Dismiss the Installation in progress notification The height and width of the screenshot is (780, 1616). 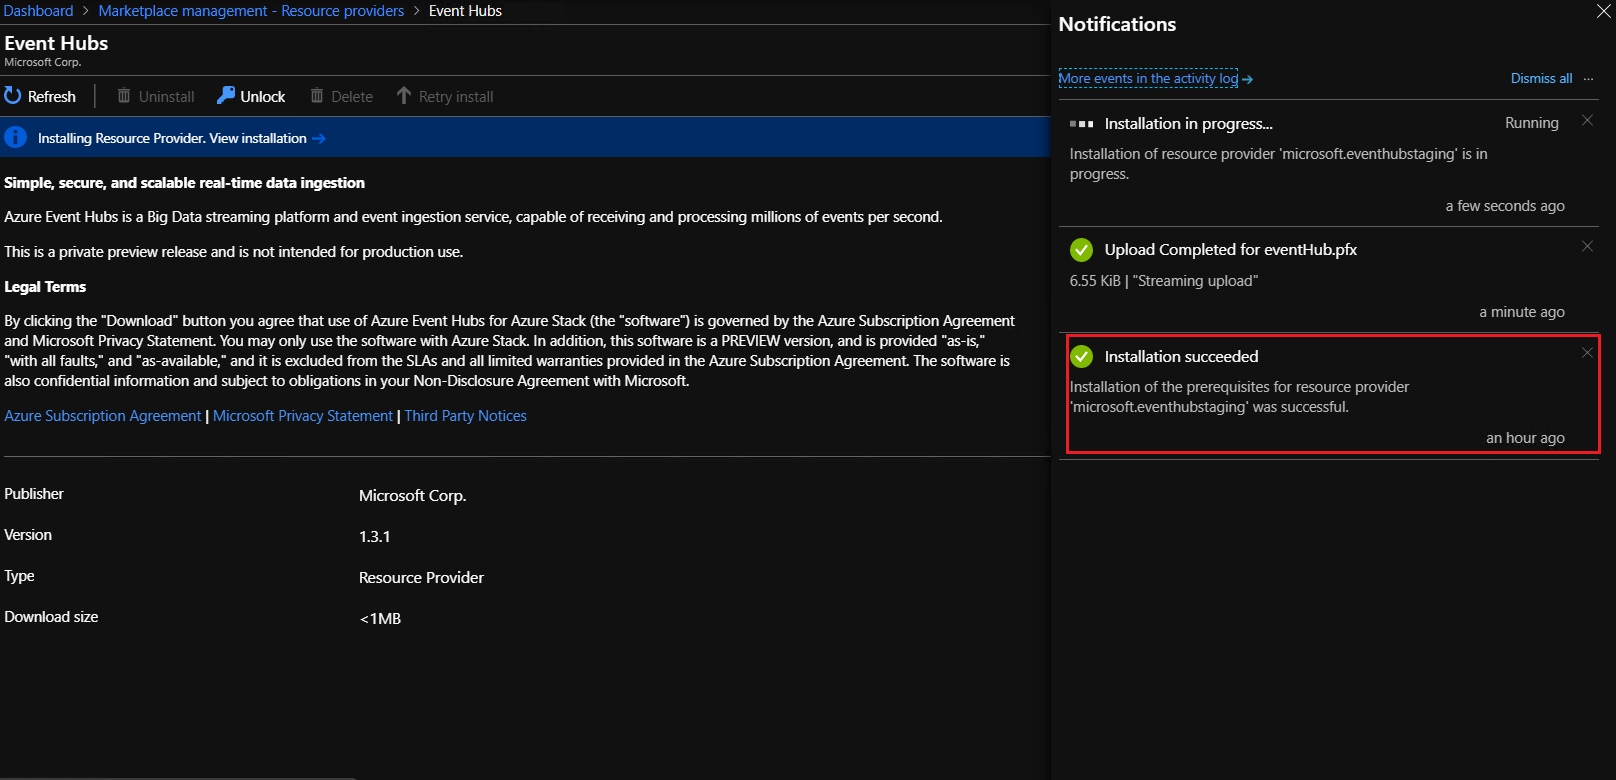(x=1587, y=121)
